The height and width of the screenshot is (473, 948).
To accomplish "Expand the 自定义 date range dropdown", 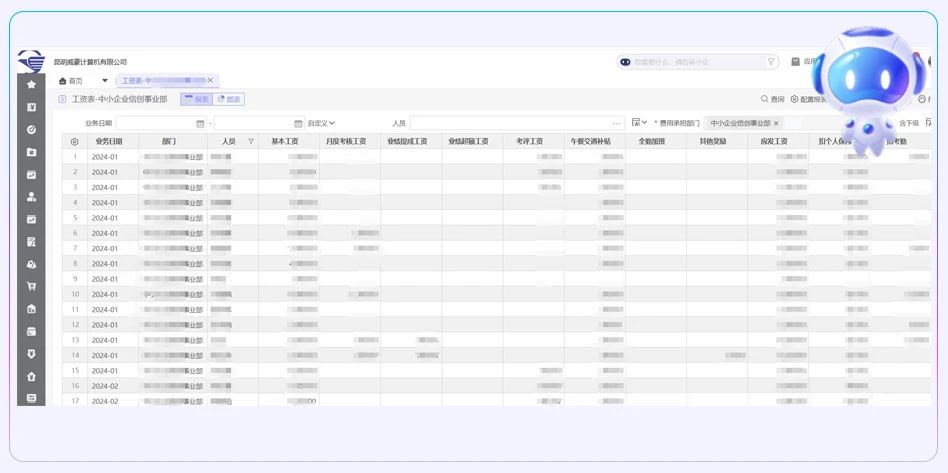I will (321, 123).
